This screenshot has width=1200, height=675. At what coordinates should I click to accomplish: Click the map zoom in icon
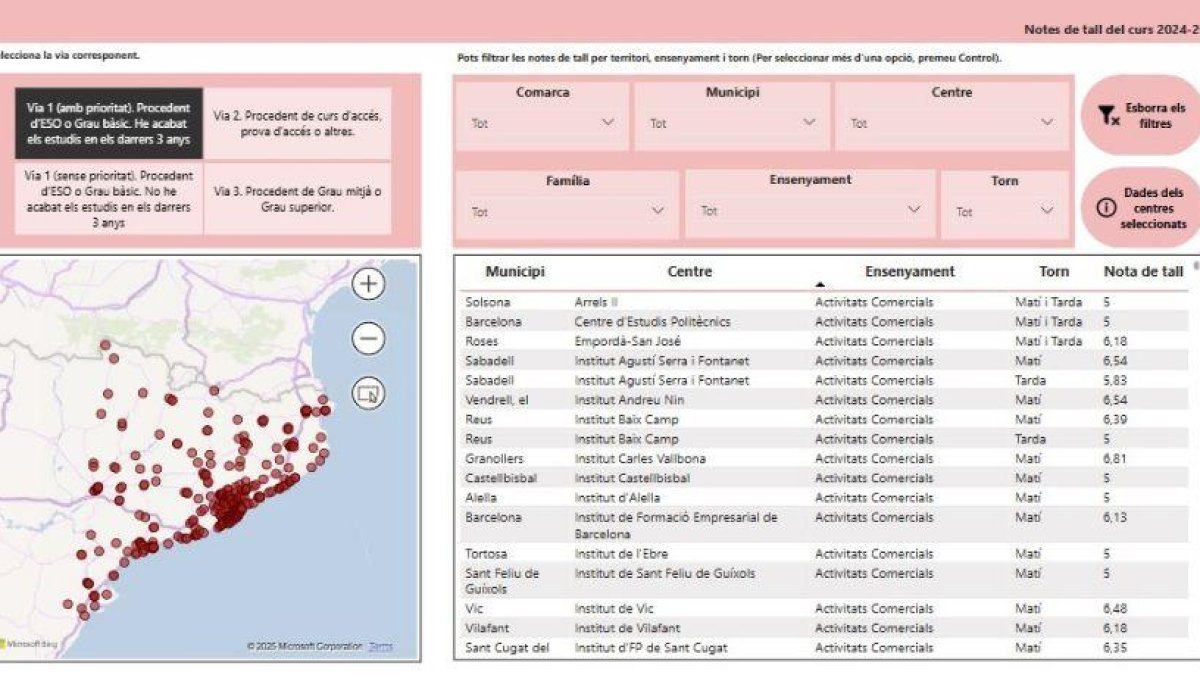368,283
